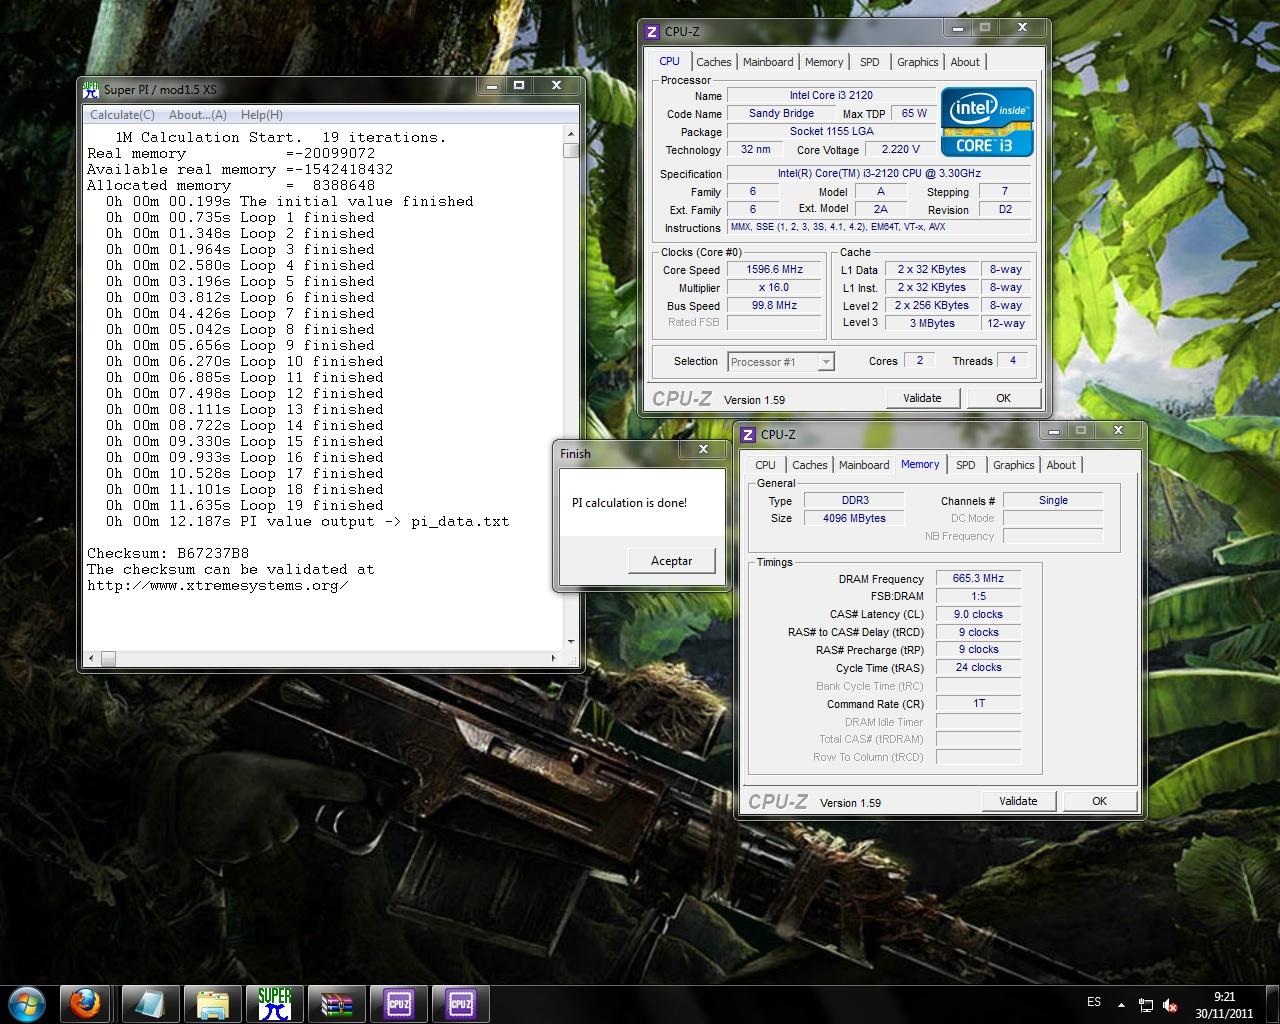Show hidden tray icons arrow

(1121, 1004)
